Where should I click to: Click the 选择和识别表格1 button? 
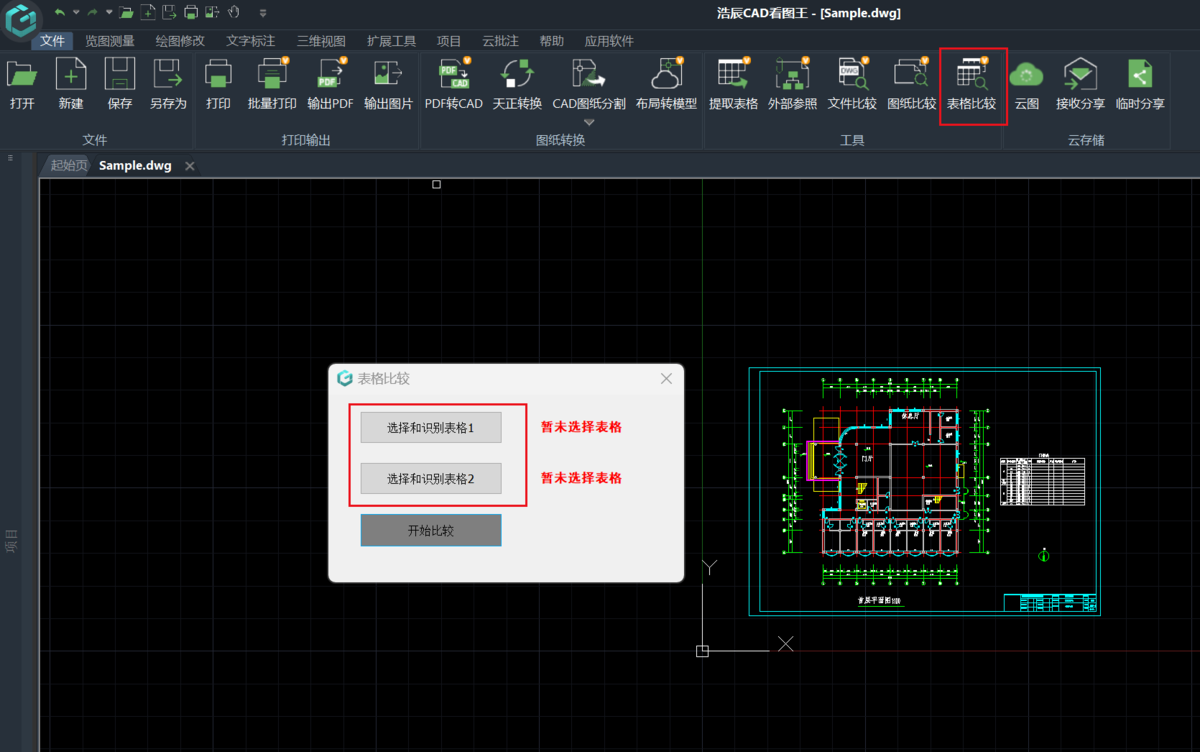(x=430, y=428)
